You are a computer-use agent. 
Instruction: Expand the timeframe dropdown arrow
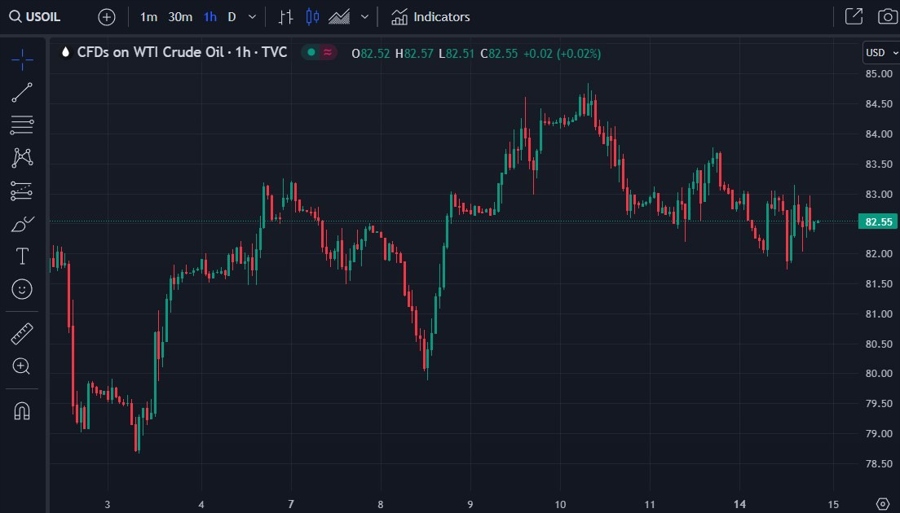point(252,17)
